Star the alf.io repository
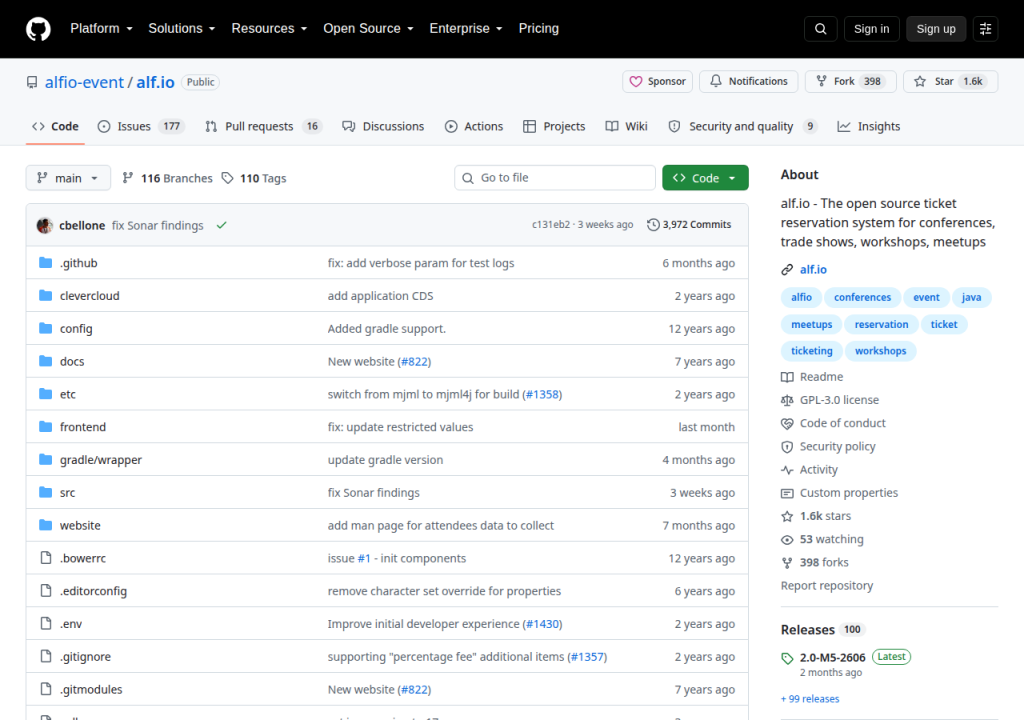The width and height of the screenshot is (1024, 720). [x=950, y=82]
